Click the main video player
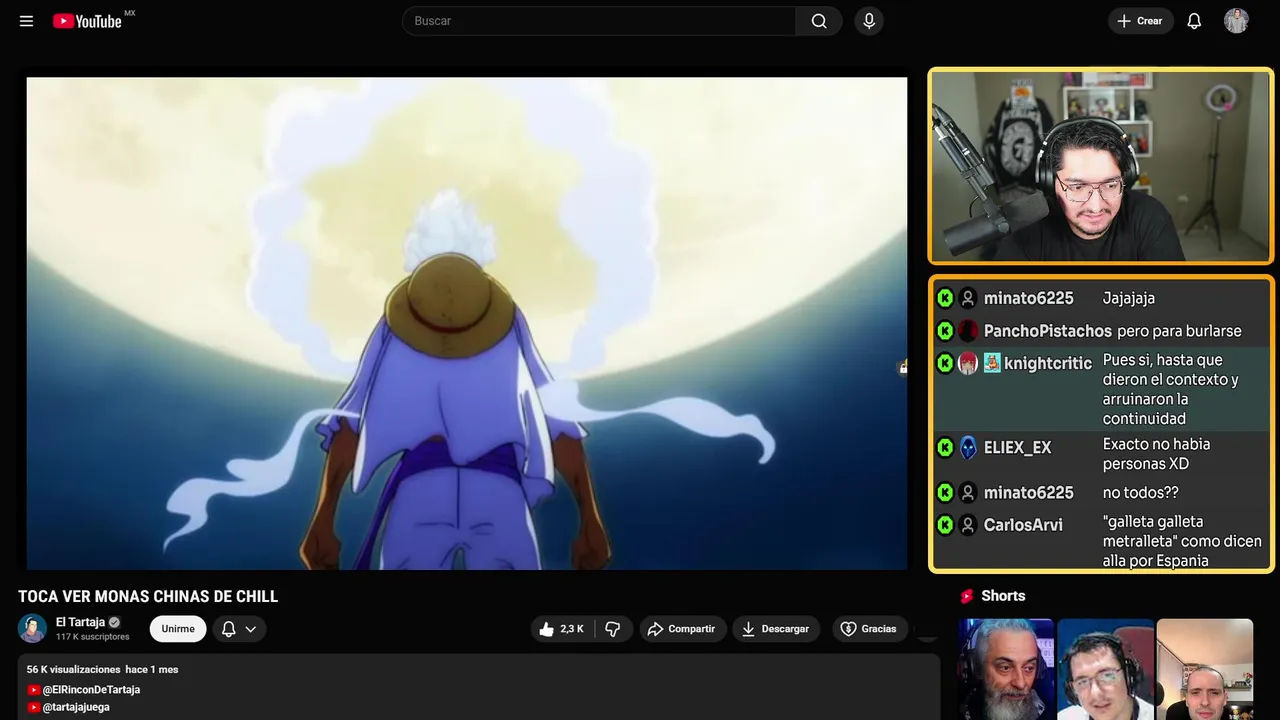The width and height of the screenshot is (1280, 720). point(467,323)
